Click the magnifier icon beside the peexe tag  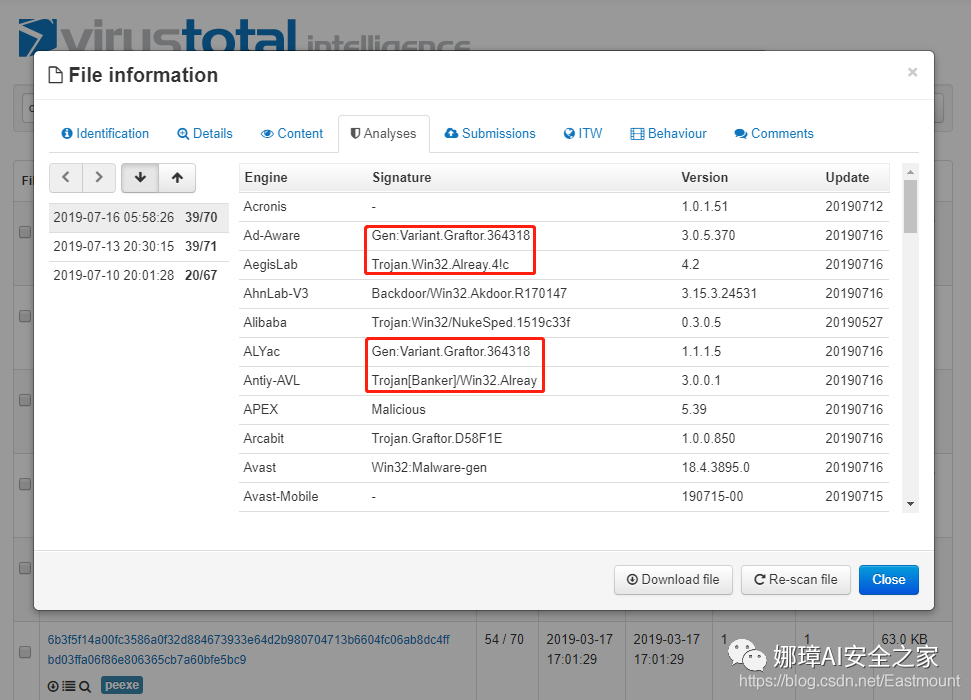85,686
